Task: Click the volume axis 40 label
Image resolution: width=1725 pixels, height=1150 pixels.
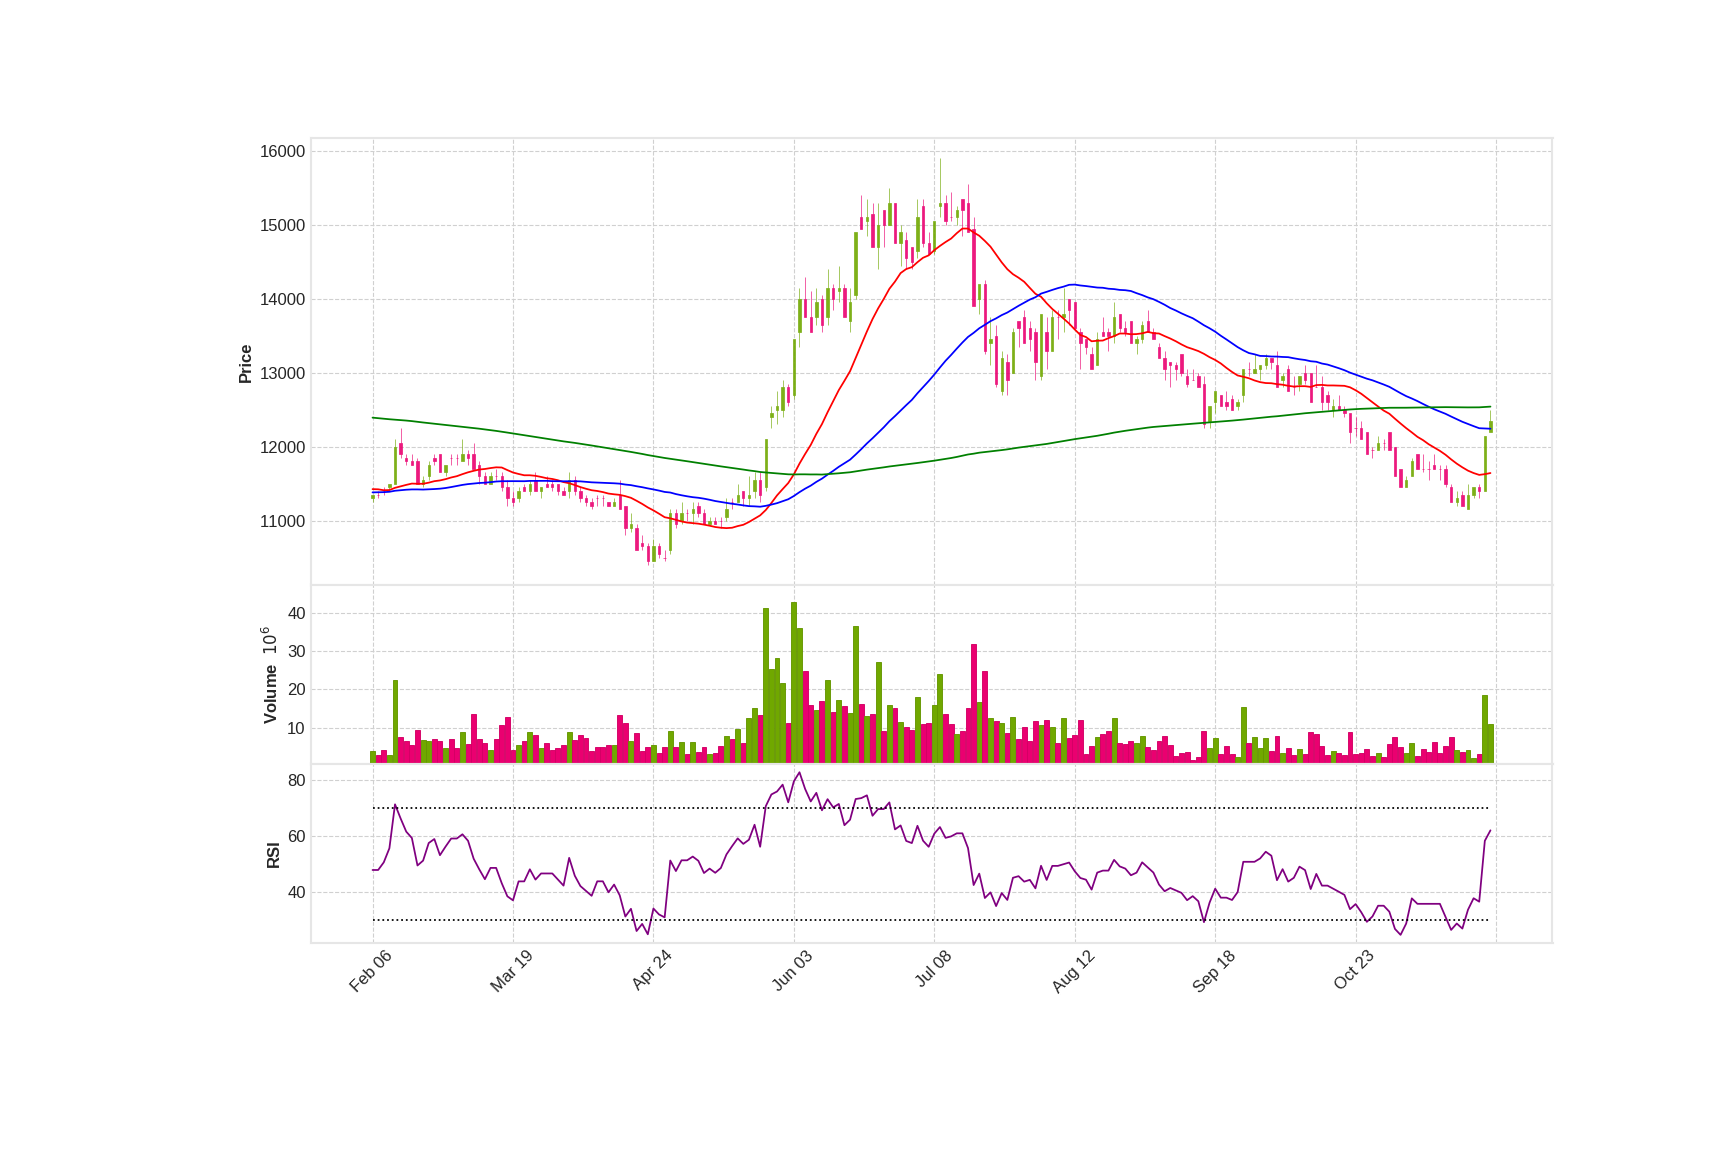Action: [x=296, y=614]
